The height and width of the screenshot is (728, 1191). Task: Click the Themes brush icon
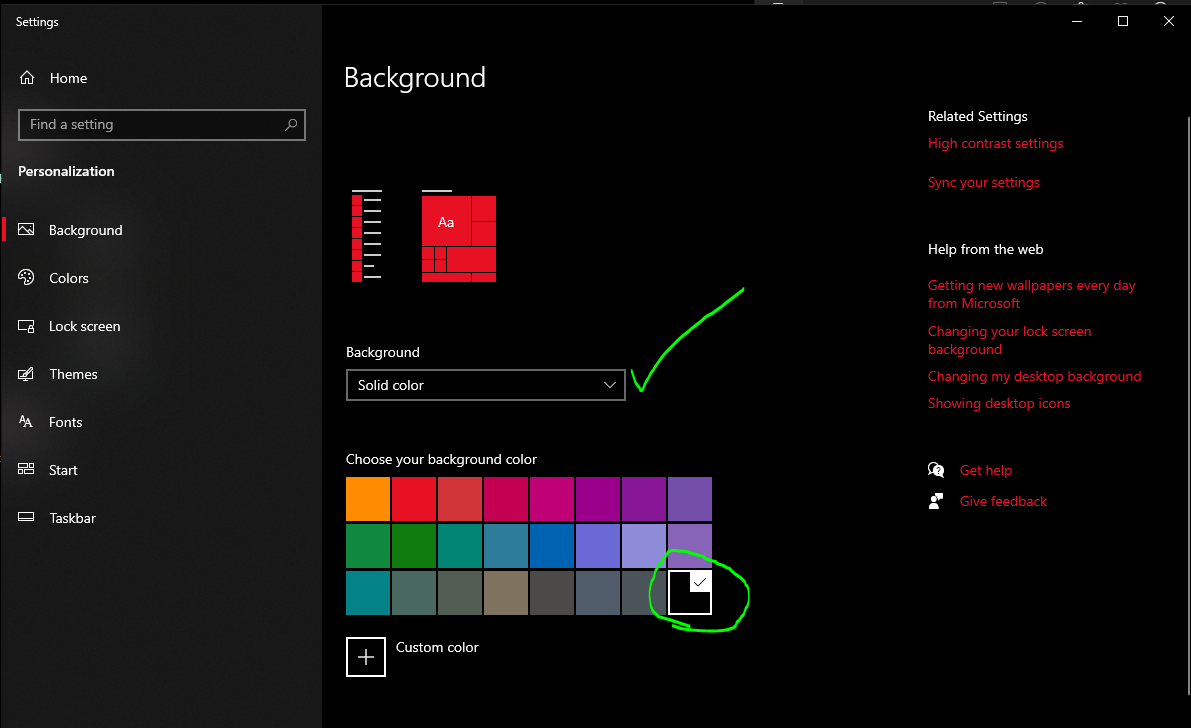coord(27,374)
